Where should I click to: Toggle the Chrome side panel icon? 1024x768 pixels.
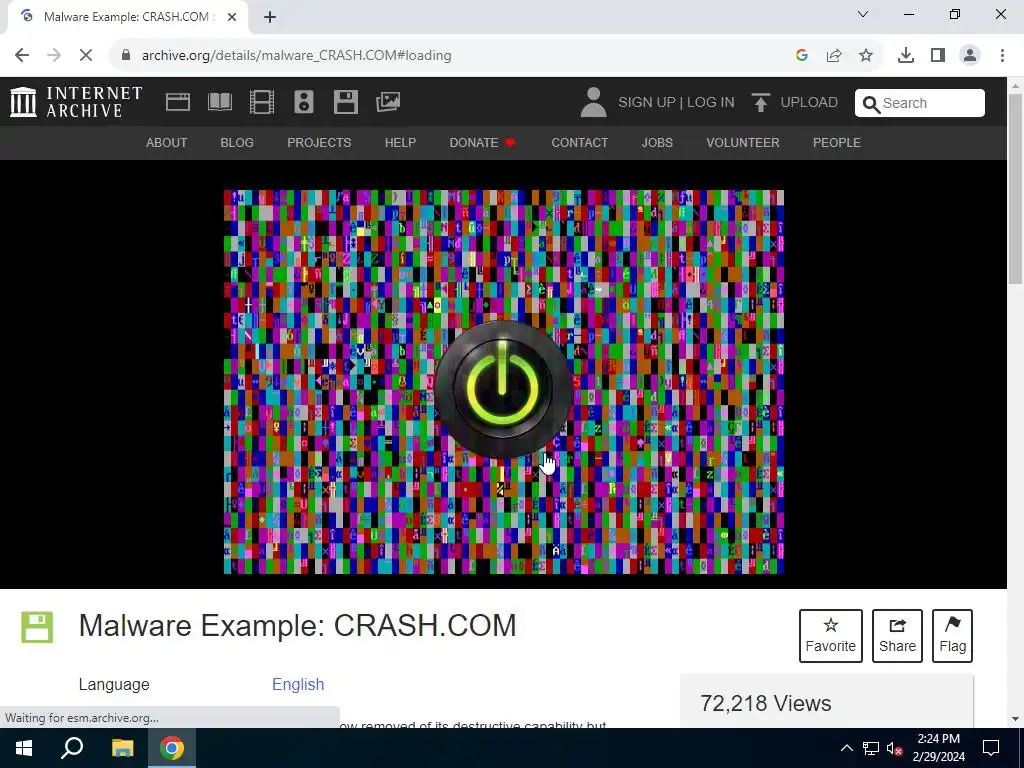pyautogui.click(x=938, y=56)
